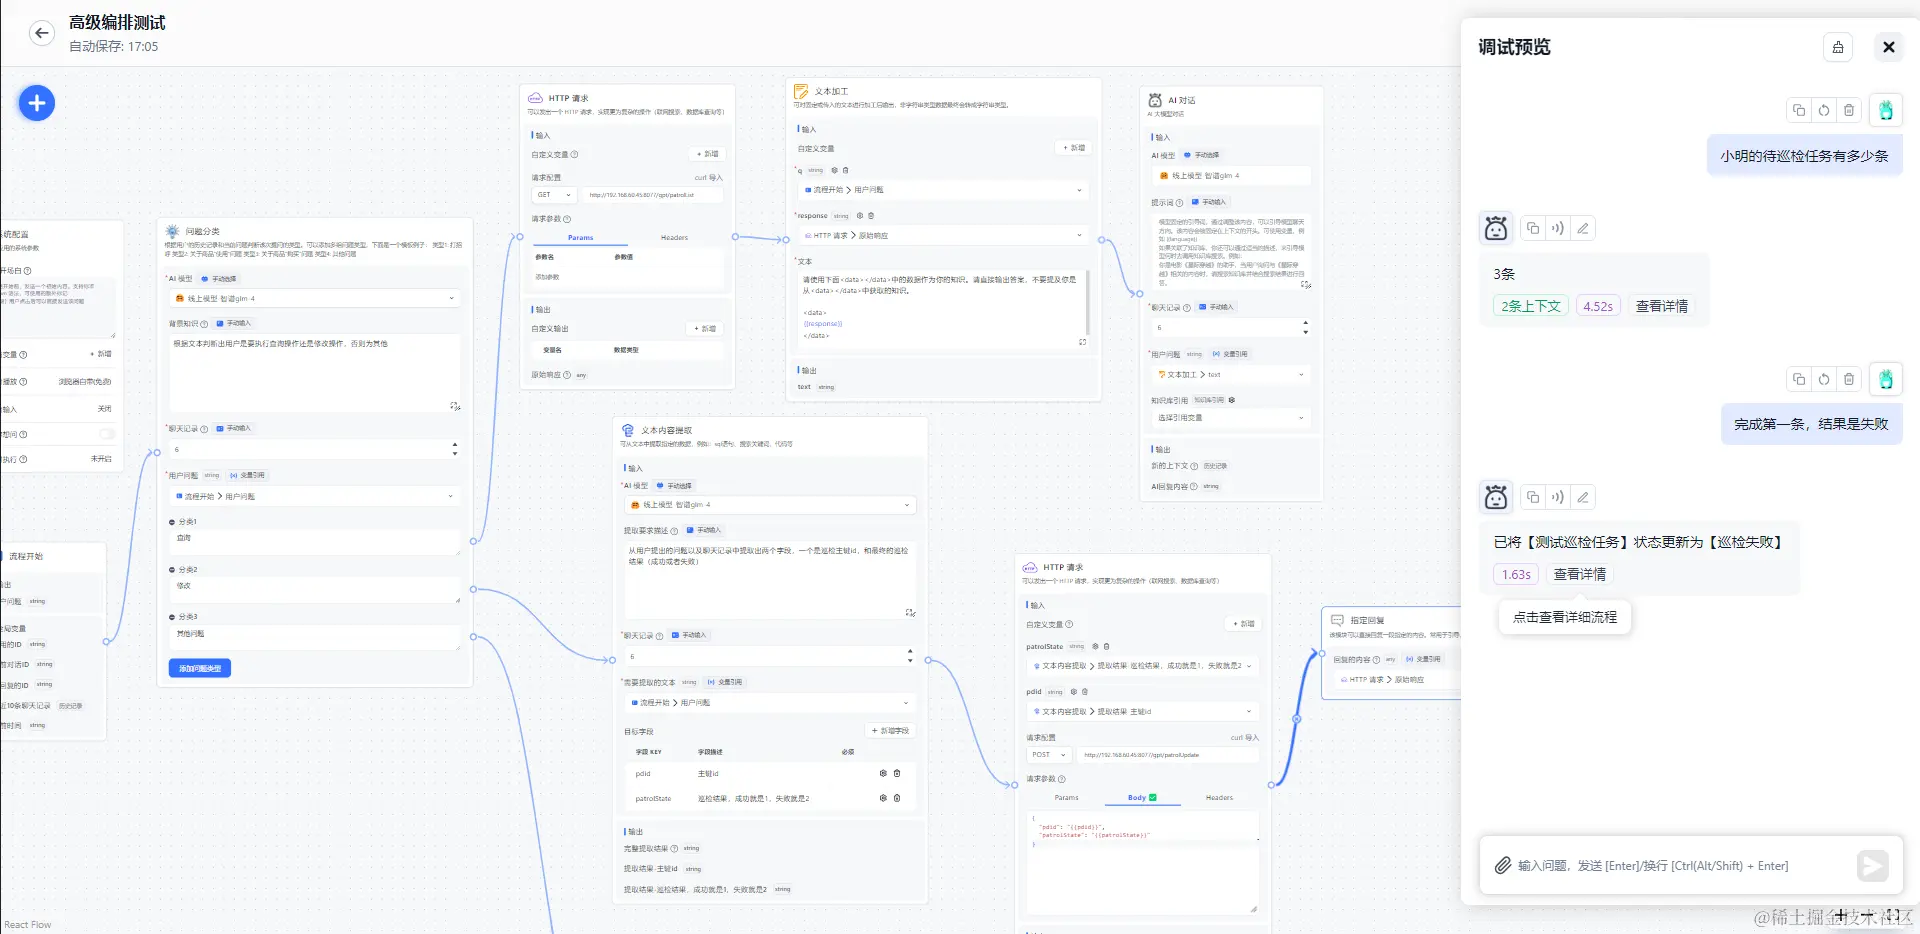The height and width of the screenshot is (934, 1920).
Task: Edit the 3条 reply with the pencil icon
Action: coord(1583,229)
